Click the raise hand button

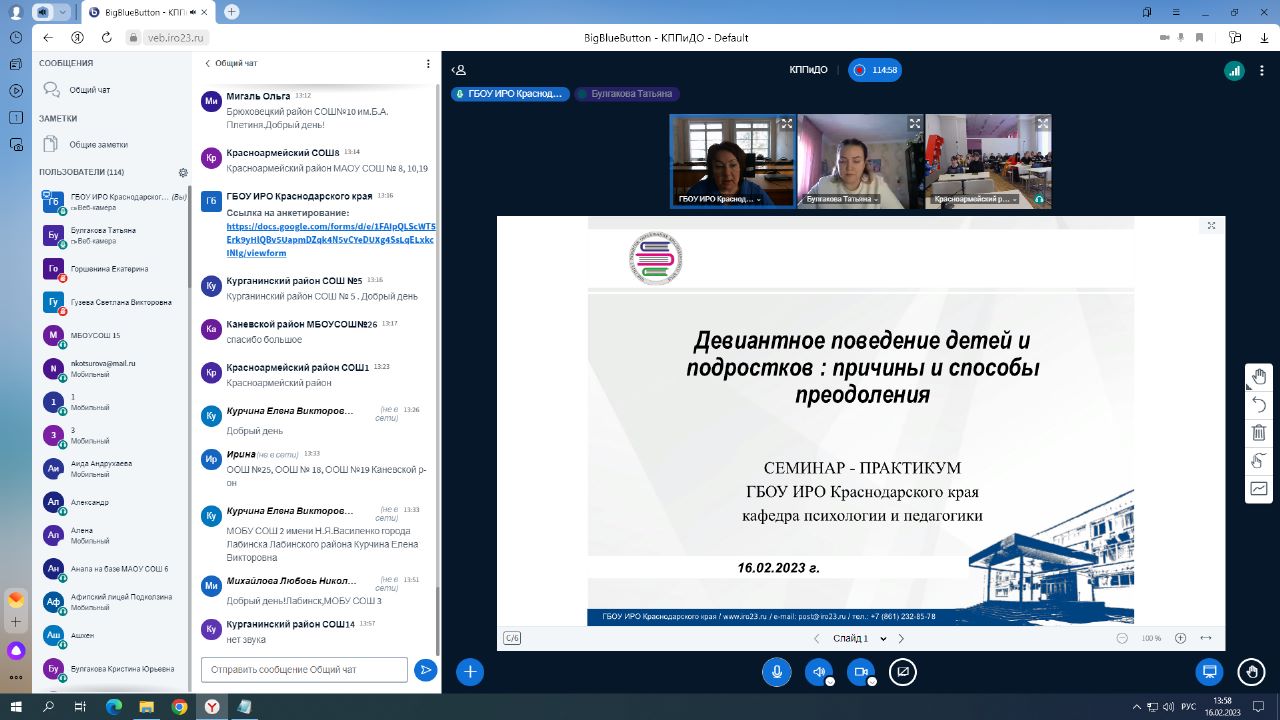tap(1250, 672)
